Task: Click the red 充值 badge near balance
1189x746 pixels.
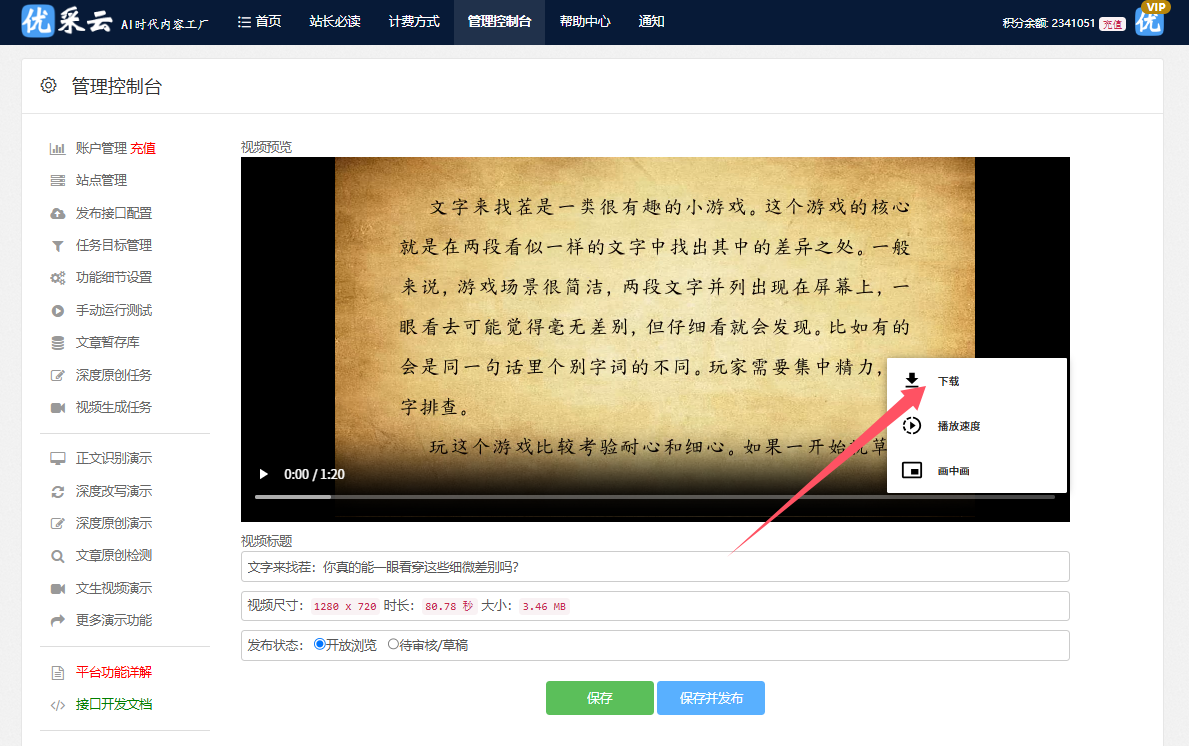Action: click(x=1112, y=24)
